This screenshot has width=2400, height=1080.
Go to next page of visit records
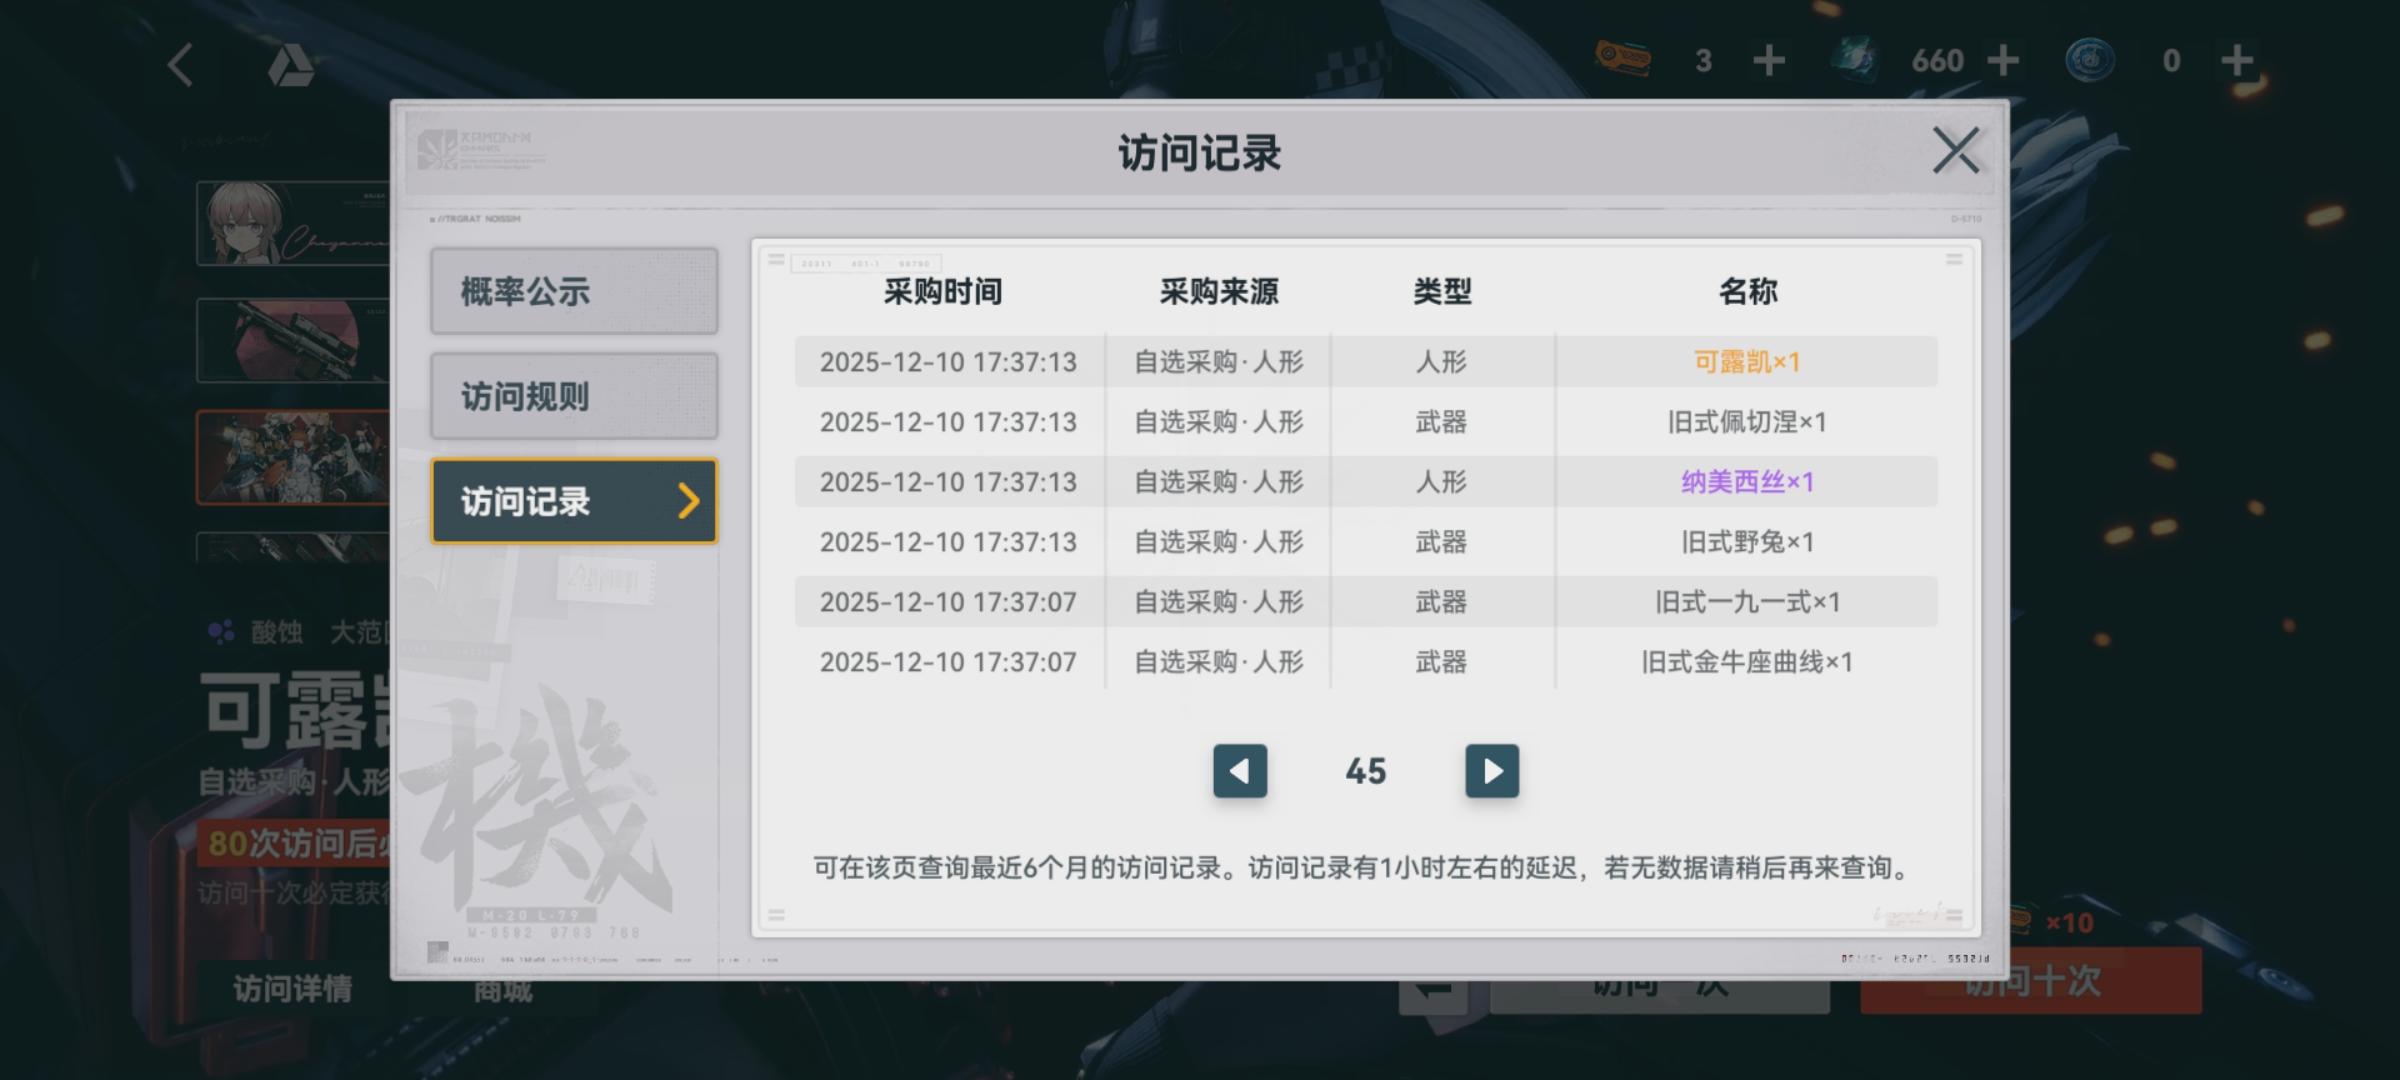(1491, 771)
